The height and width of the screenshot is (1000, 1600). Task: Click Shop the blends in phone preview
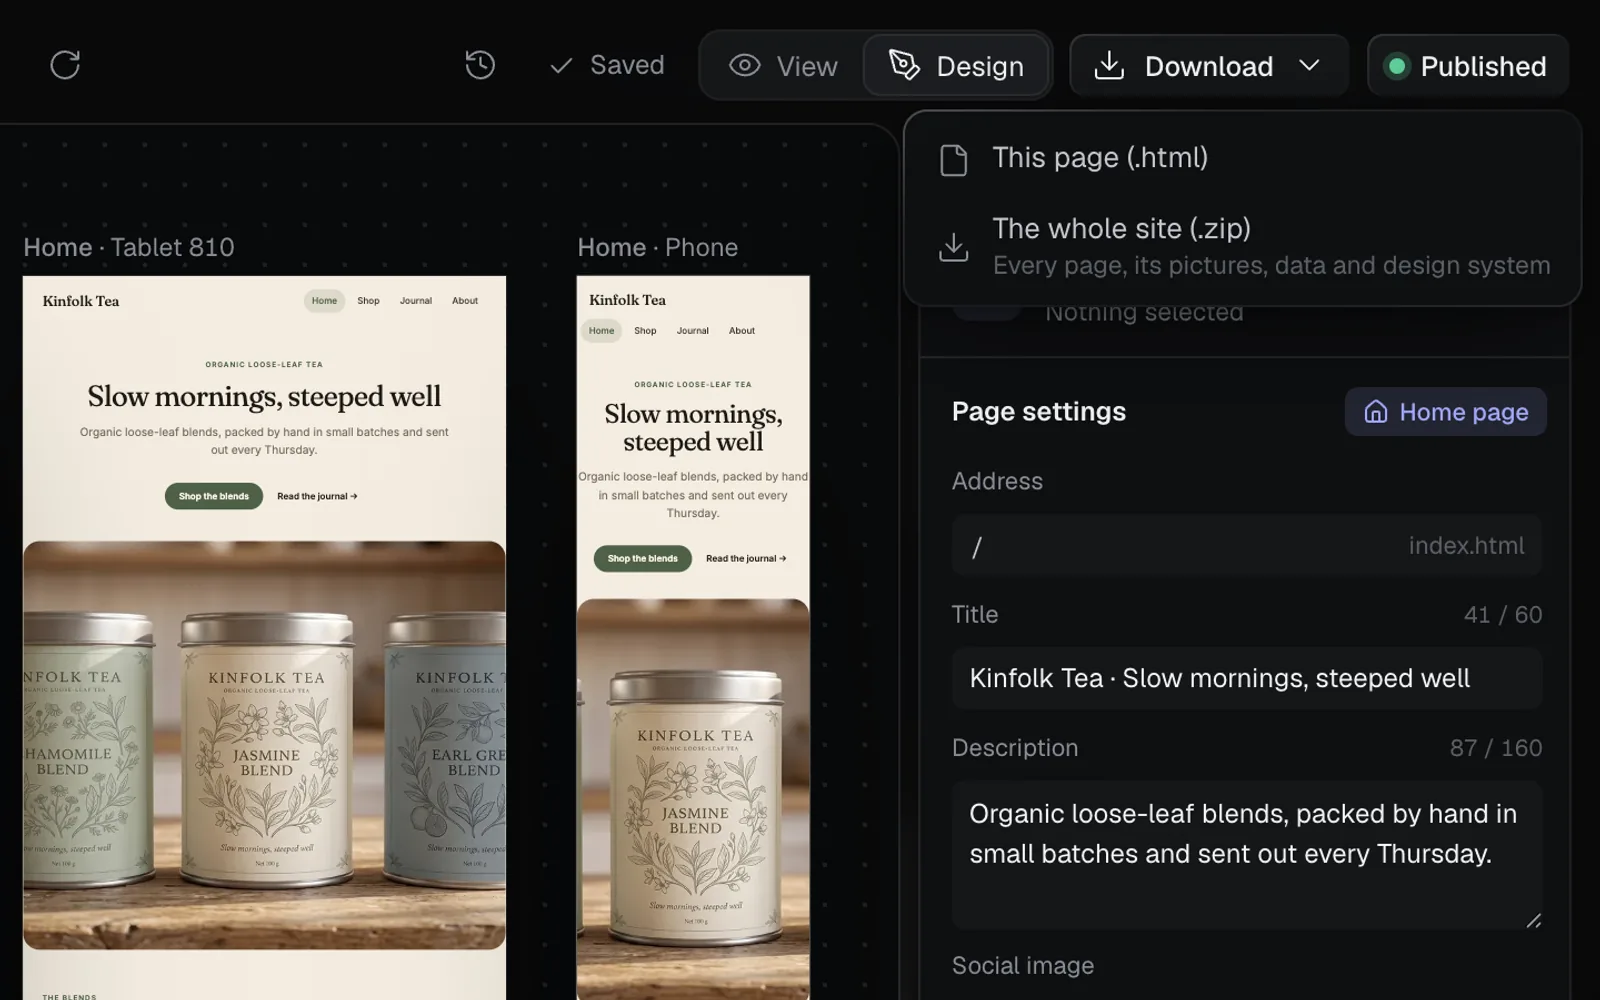[x=643, y=558]
